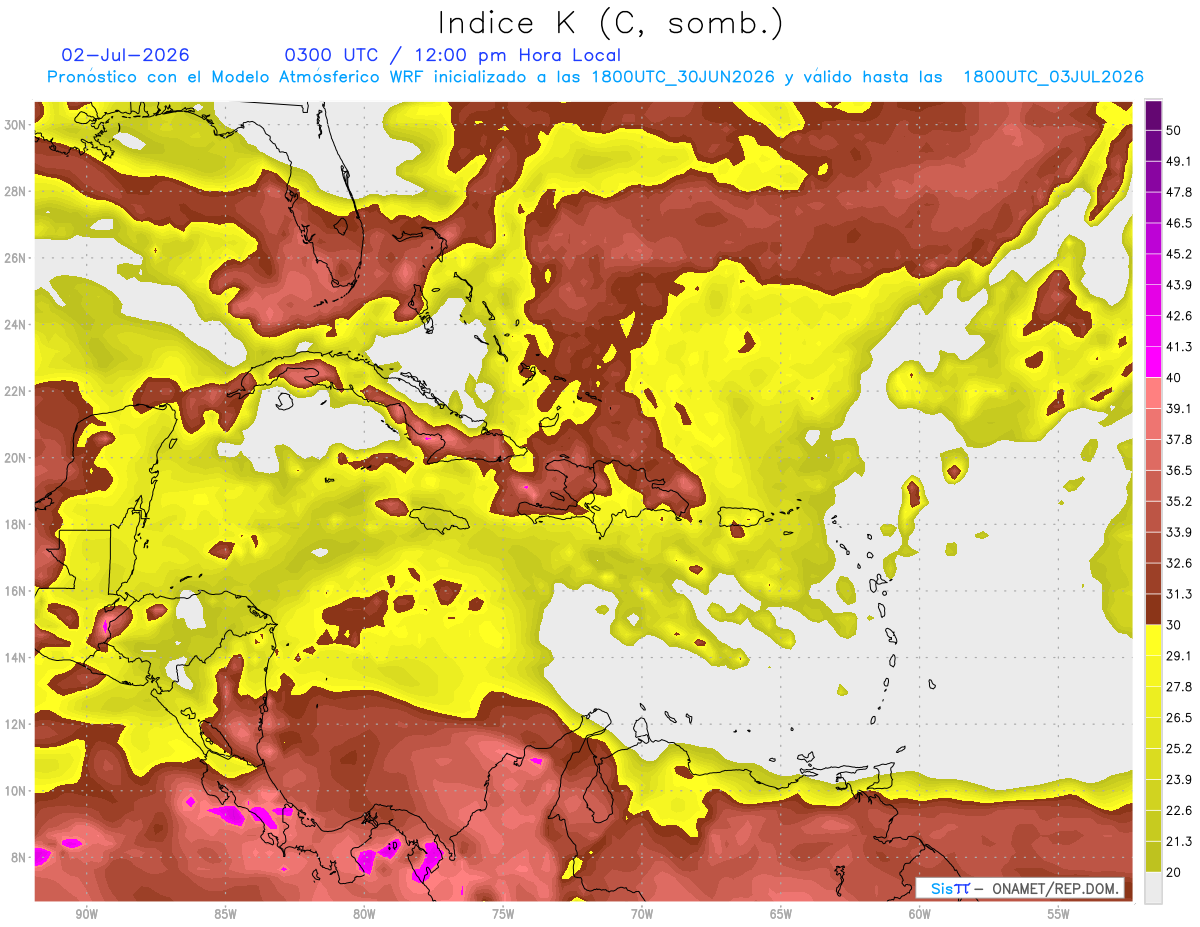This screenshot has width=1200, height=927.
Task: Click the "41.3" color scale value
Action: point(1179,347)
